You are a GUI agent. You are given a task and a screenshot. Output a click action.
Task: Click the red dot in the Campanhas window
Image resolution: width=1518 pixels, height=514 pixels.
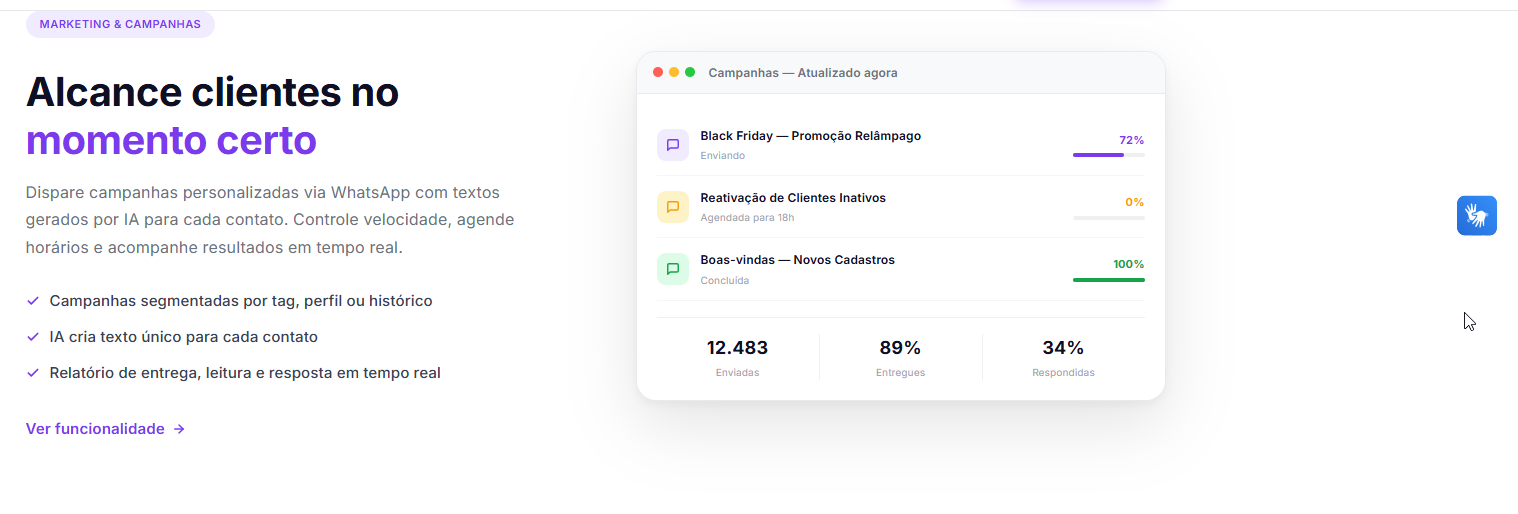tap(658, 72)
